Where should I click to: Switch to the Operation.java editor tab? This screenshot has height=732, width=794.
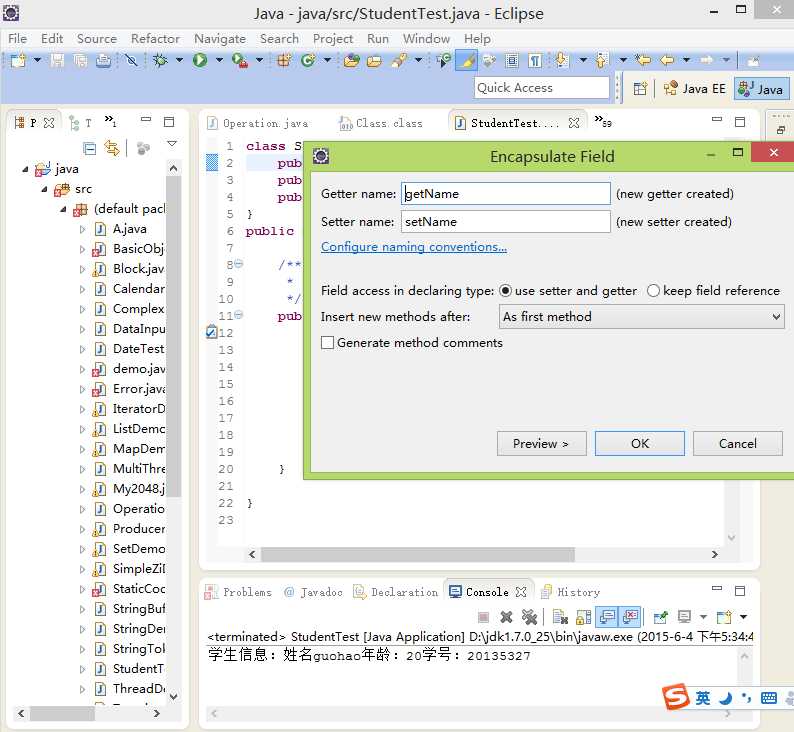coord(258,124)
